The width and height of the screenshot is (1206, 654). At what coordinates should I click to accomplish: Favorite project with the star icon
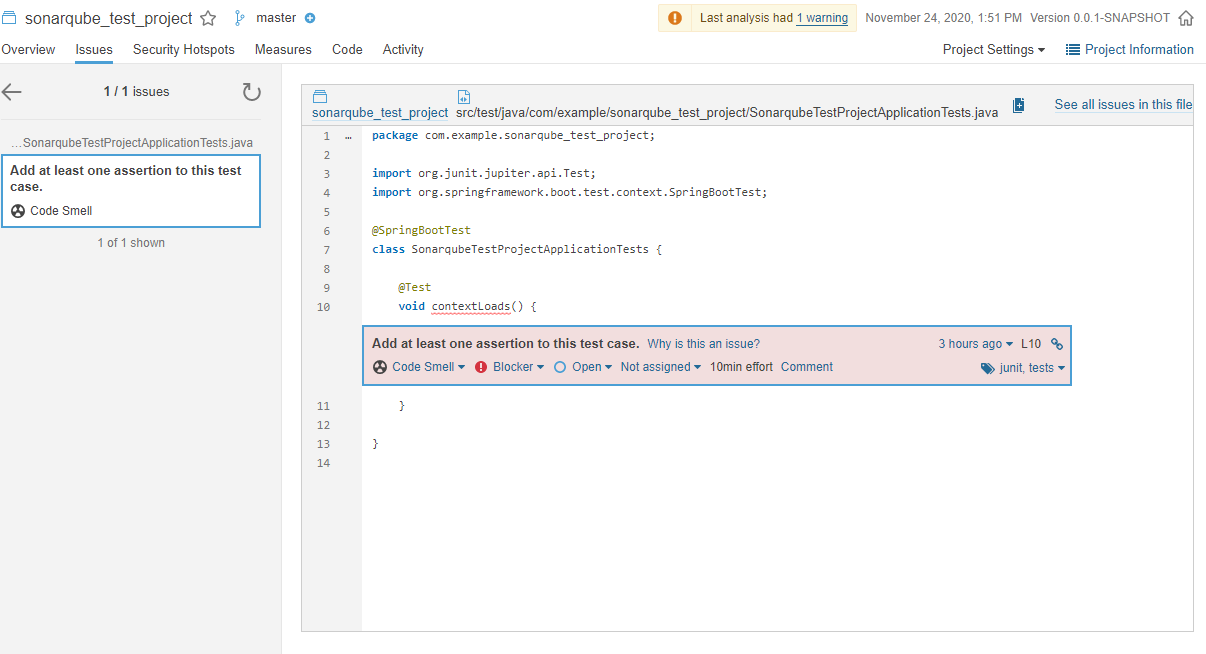coord(208,18)
